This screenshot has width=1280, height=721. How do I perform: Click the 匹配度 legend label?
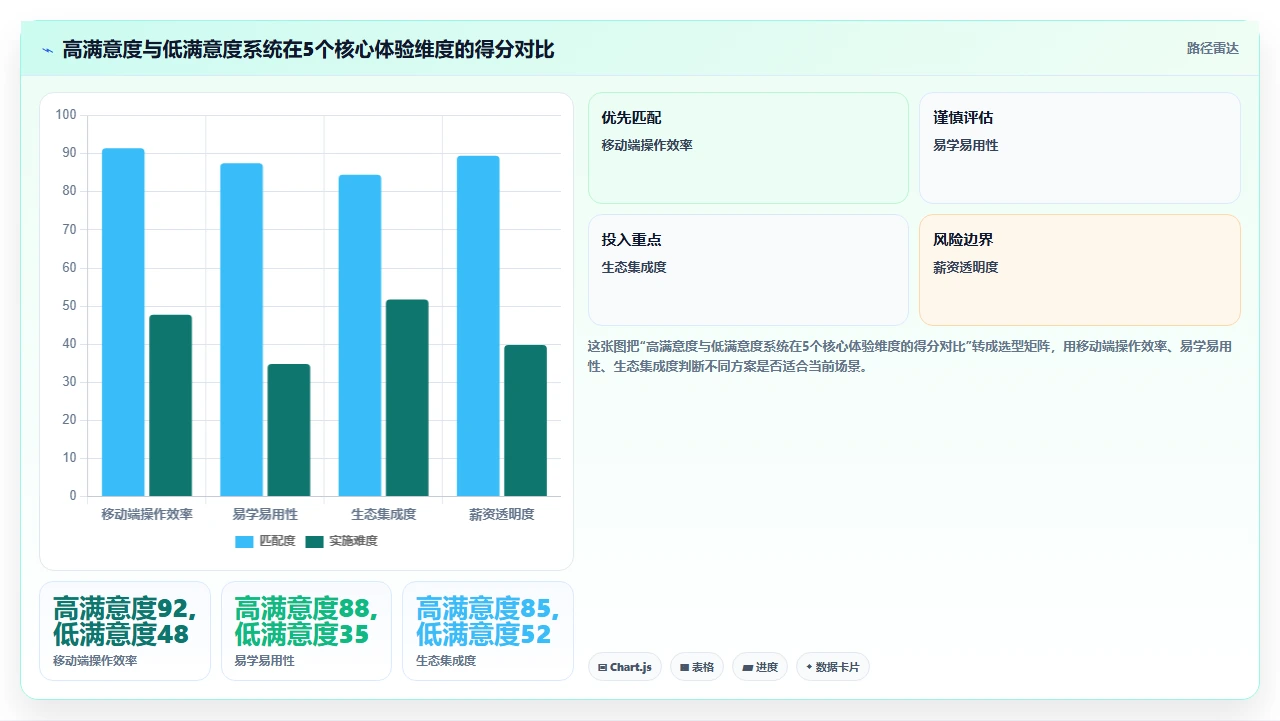point(277,541)
